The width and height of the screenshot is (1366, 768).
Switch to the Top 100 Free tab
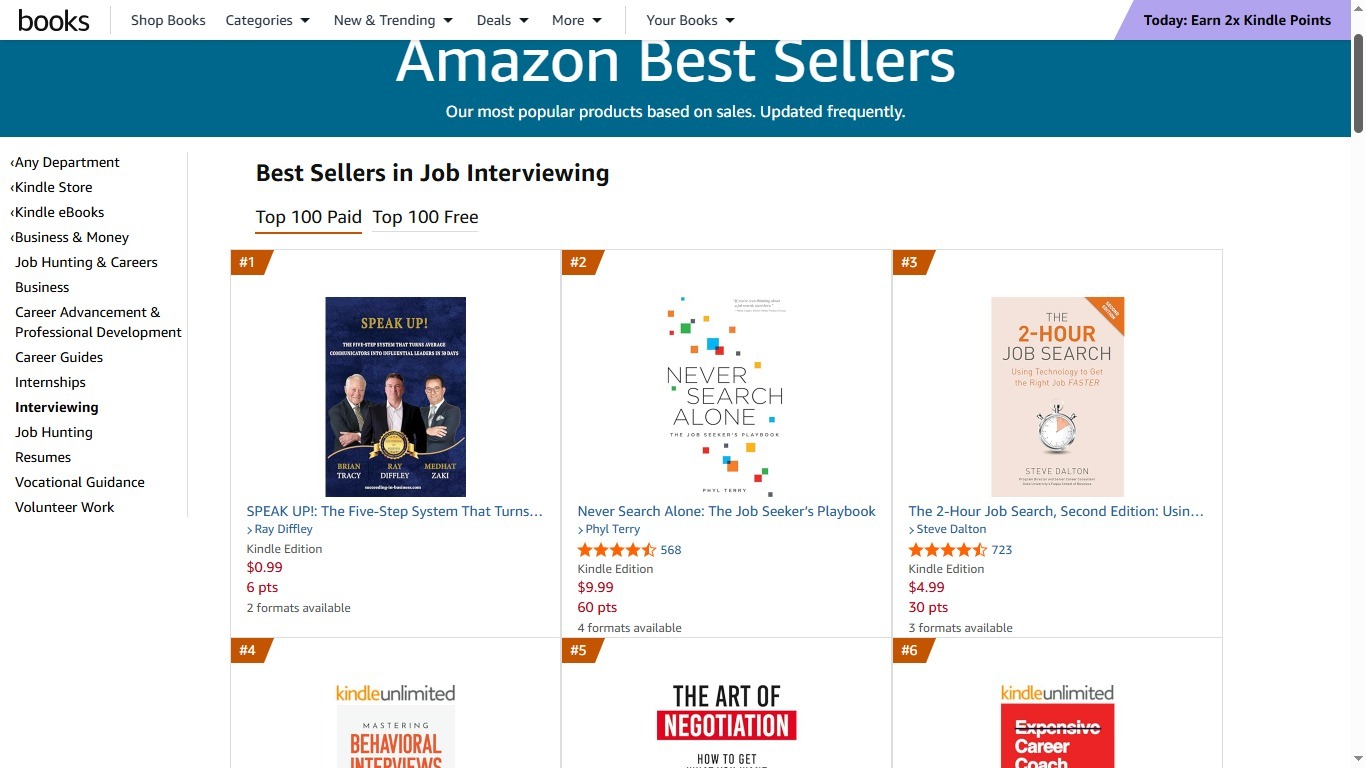425,217
